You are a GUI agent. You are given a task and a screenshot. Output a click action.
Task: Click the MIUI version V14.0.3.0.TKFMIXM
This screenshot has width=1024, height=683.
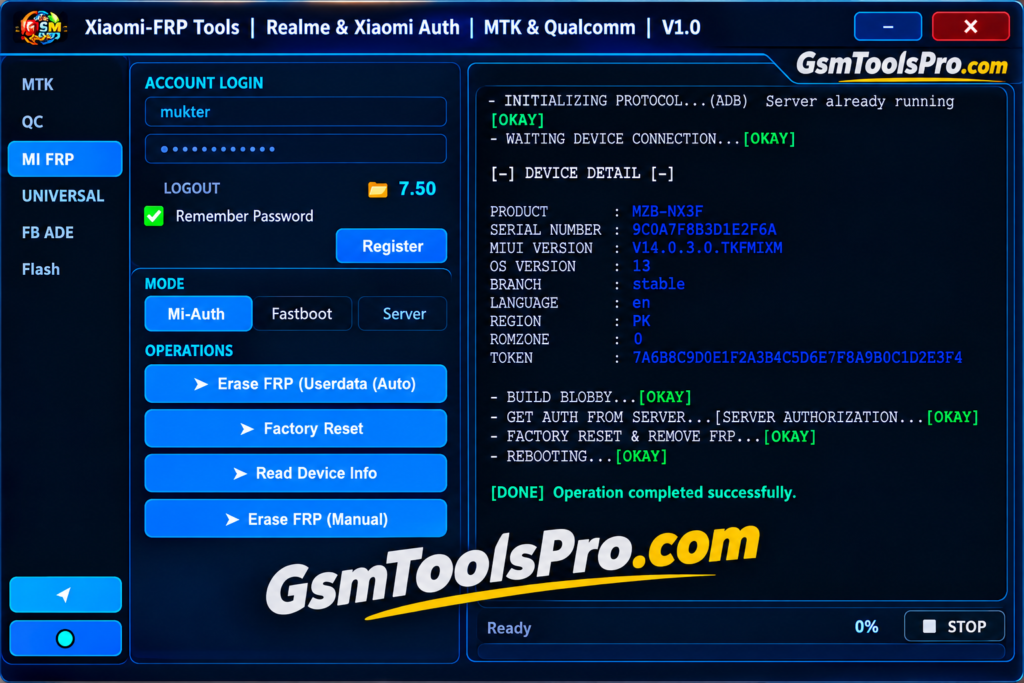(707, 248)
